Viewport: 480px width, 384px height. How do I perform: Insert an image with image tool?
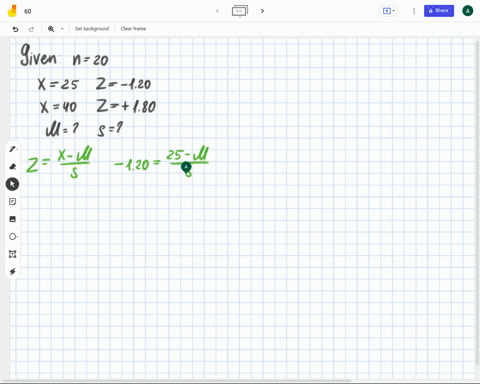[x=12, y=219]
